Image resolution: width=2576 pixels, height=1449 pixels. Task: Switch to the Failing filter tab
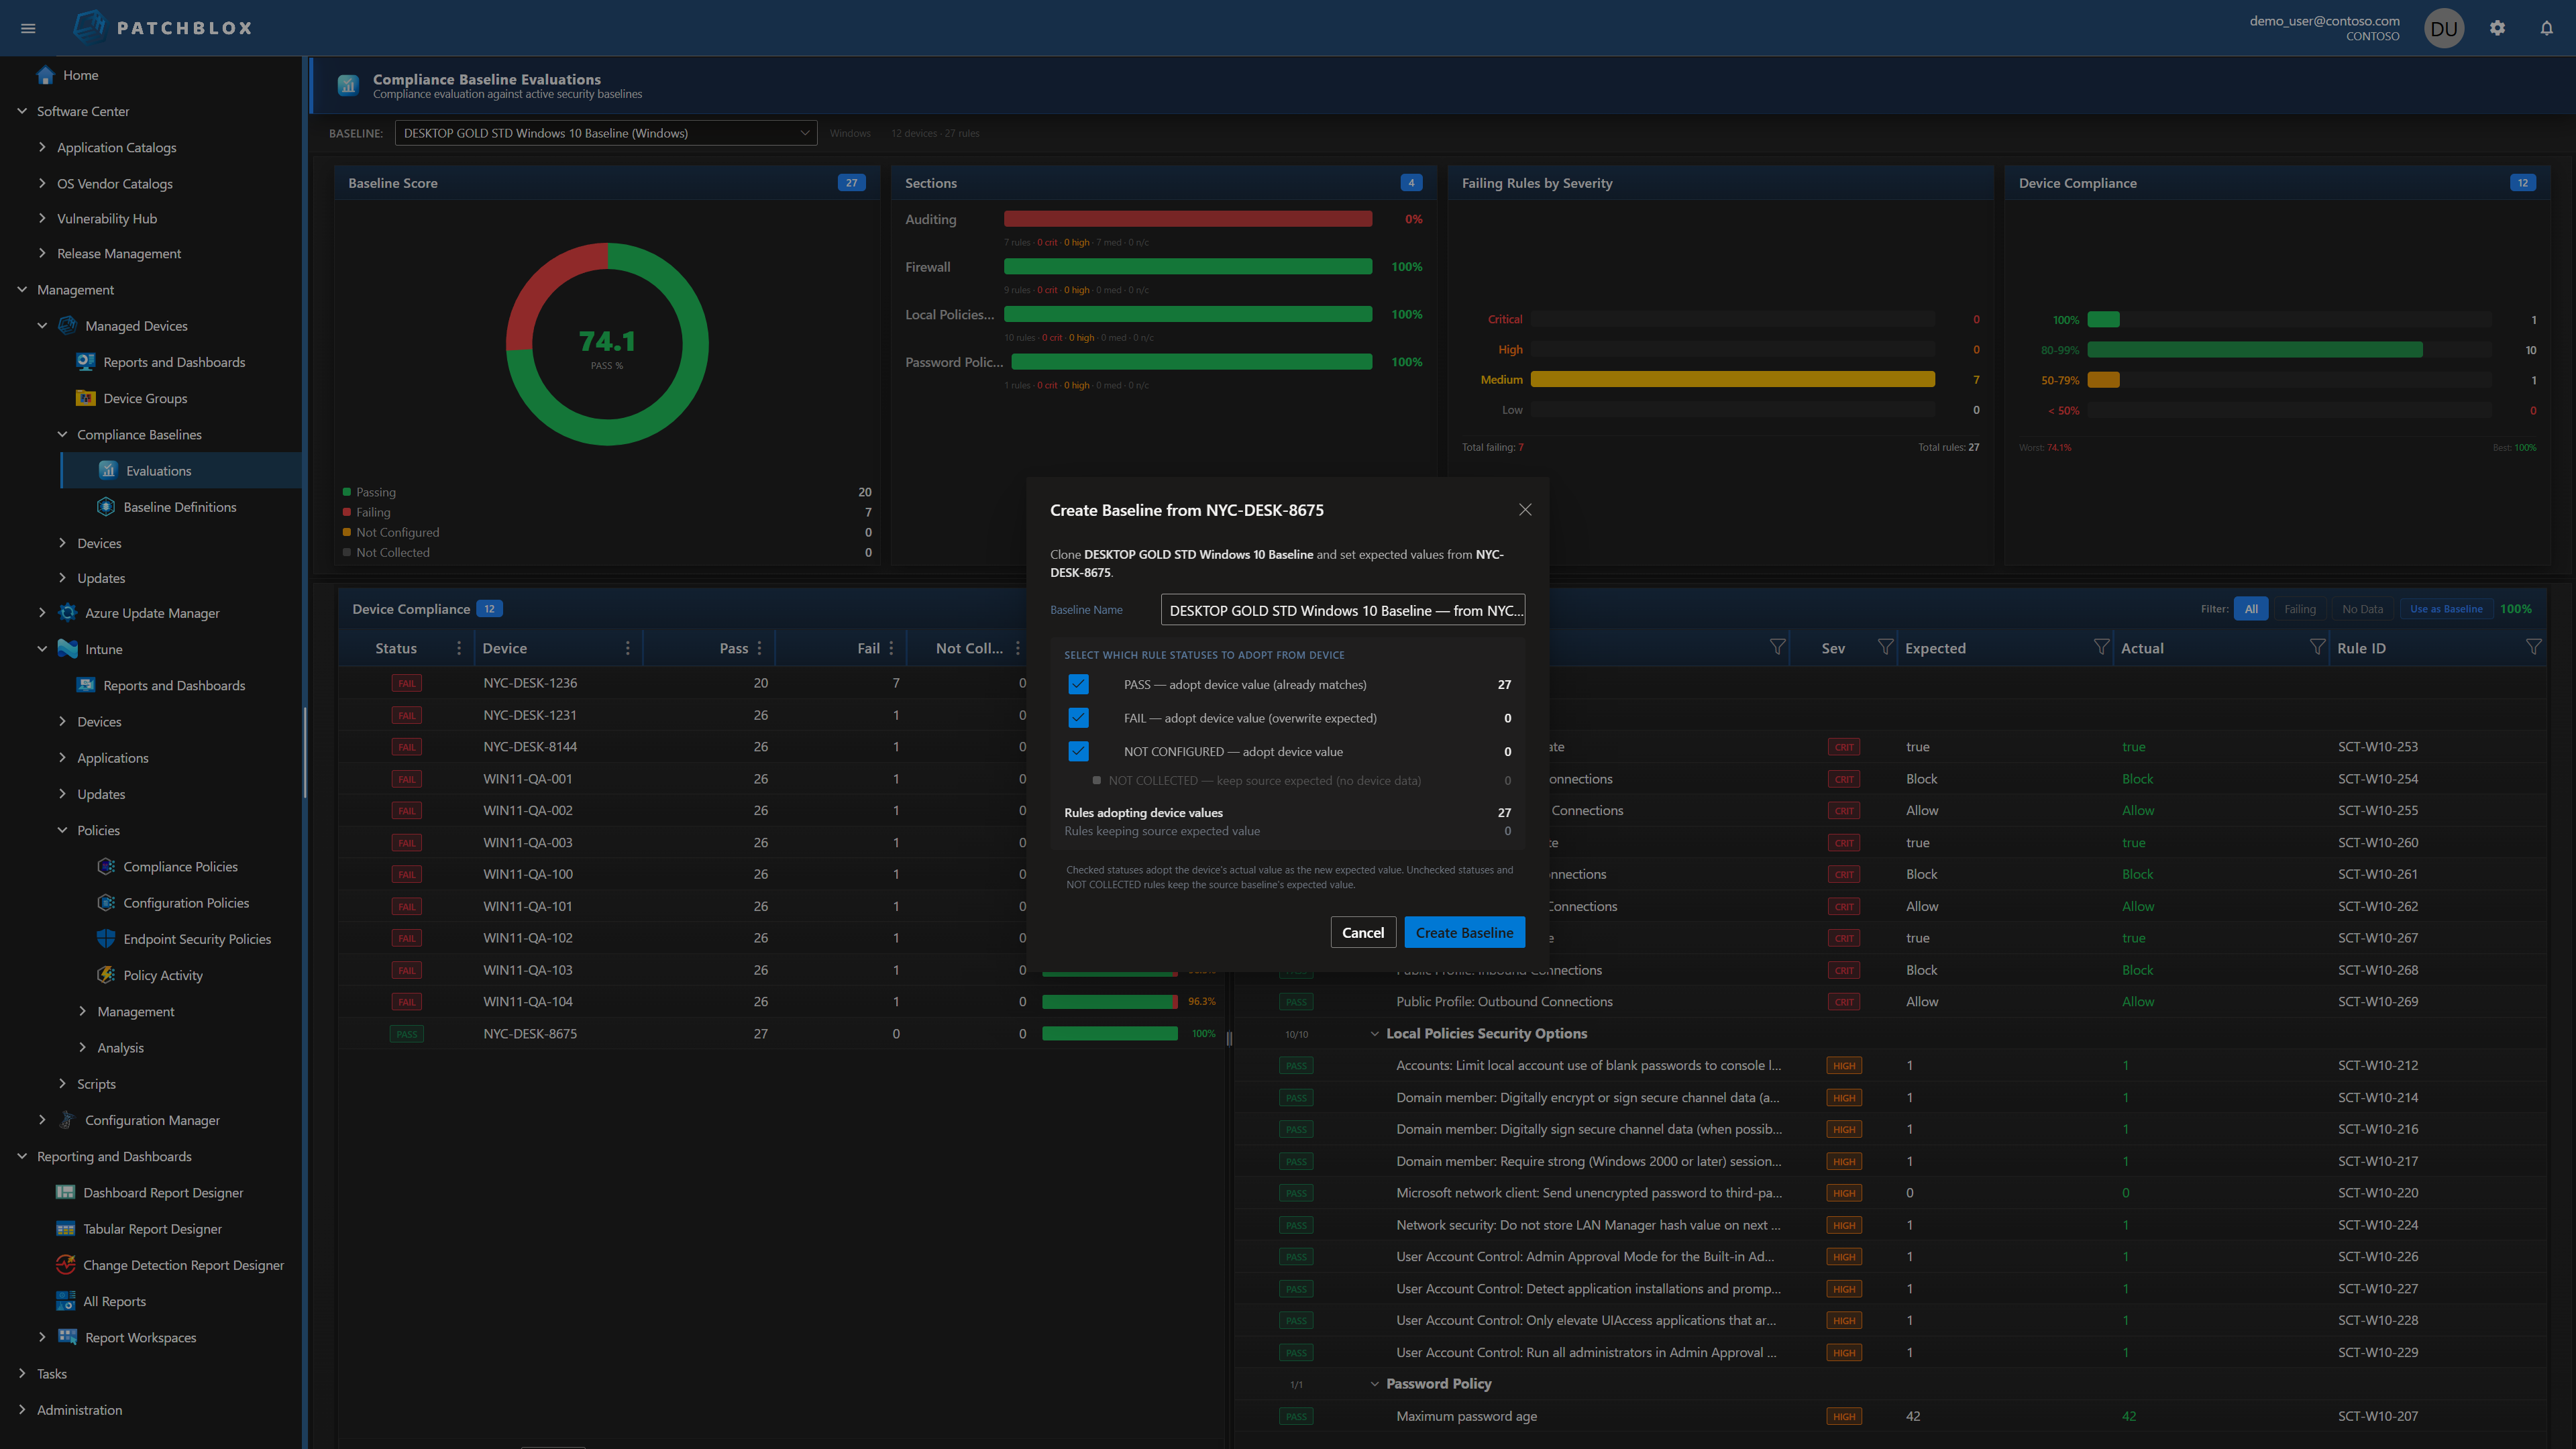point(2301,608)
